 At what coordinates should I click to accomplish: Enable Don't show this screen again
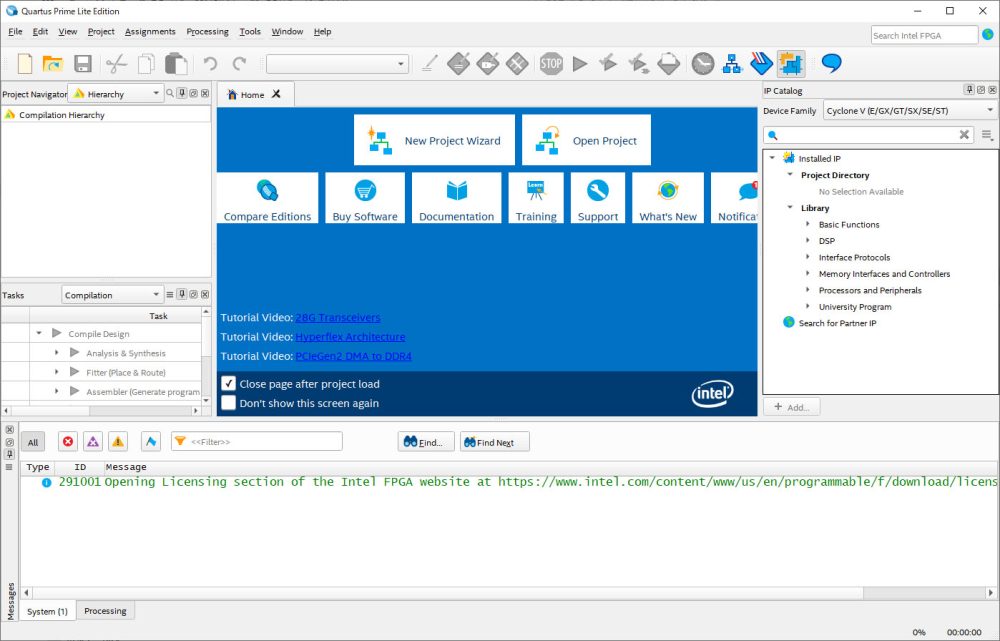click(229, 403)
